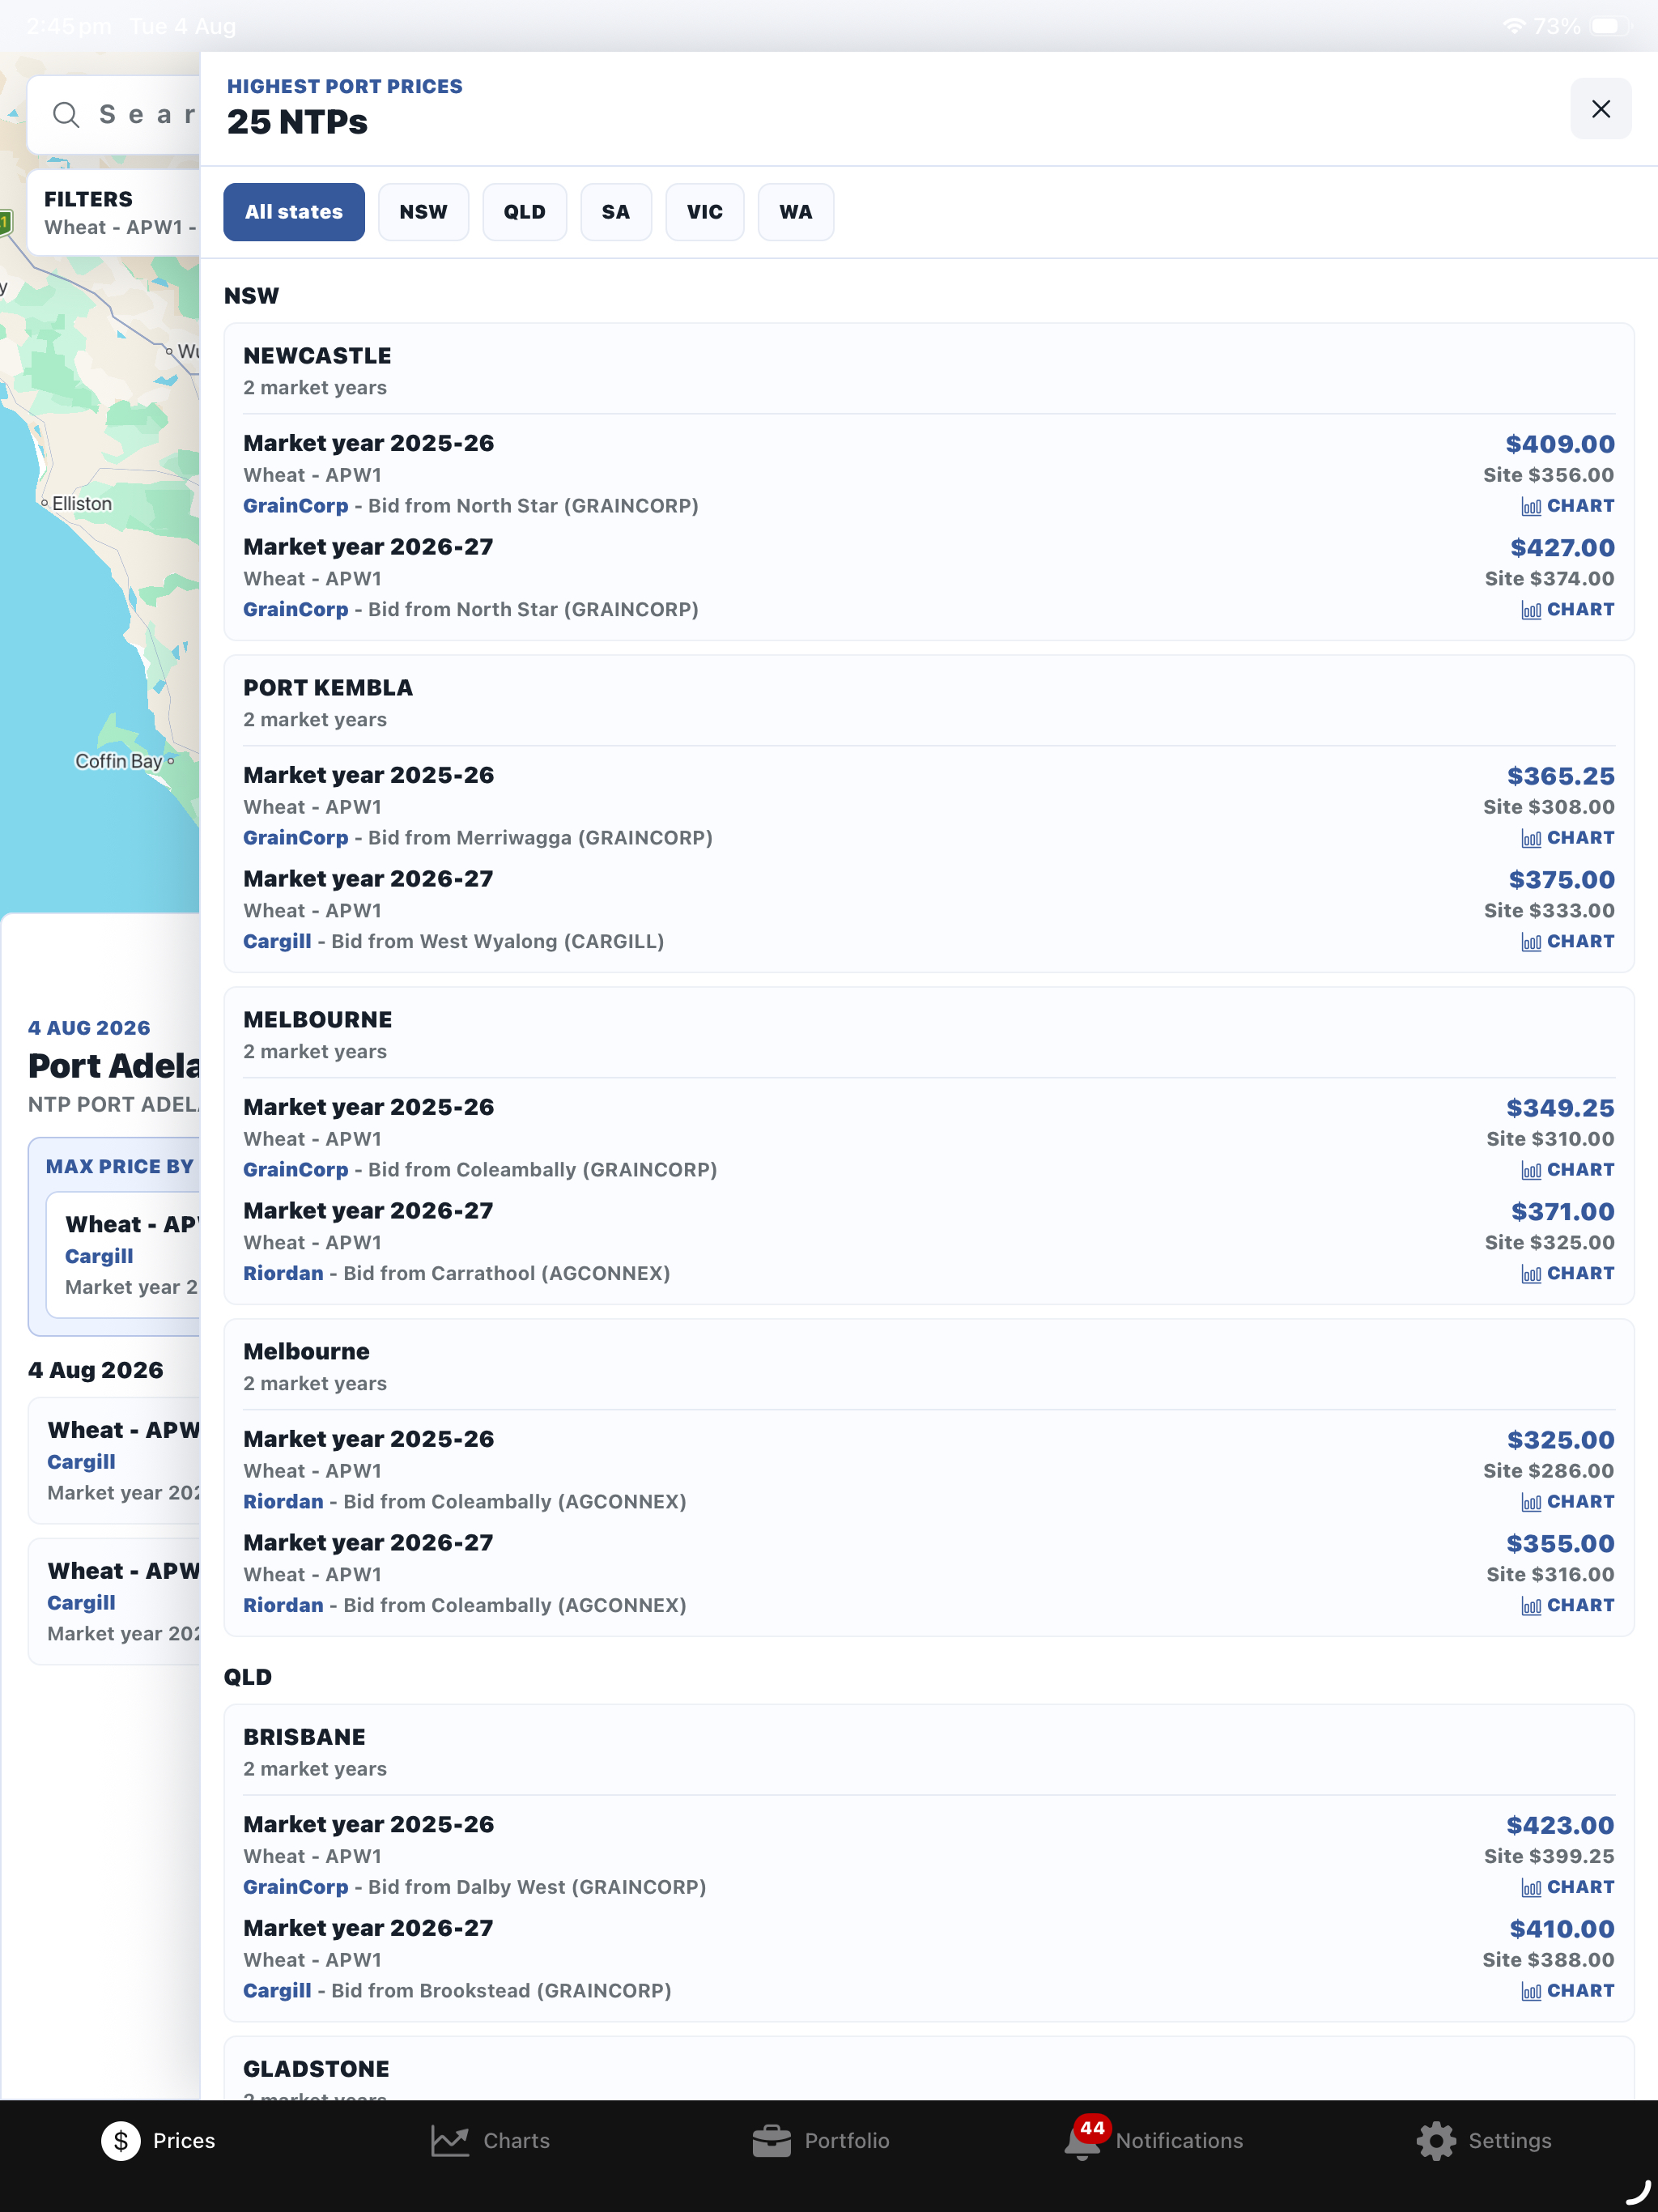Tap GrainCorp in Newcastle 2025-26 bid
Screen dimensions: 1658x2212
(296, 506)
